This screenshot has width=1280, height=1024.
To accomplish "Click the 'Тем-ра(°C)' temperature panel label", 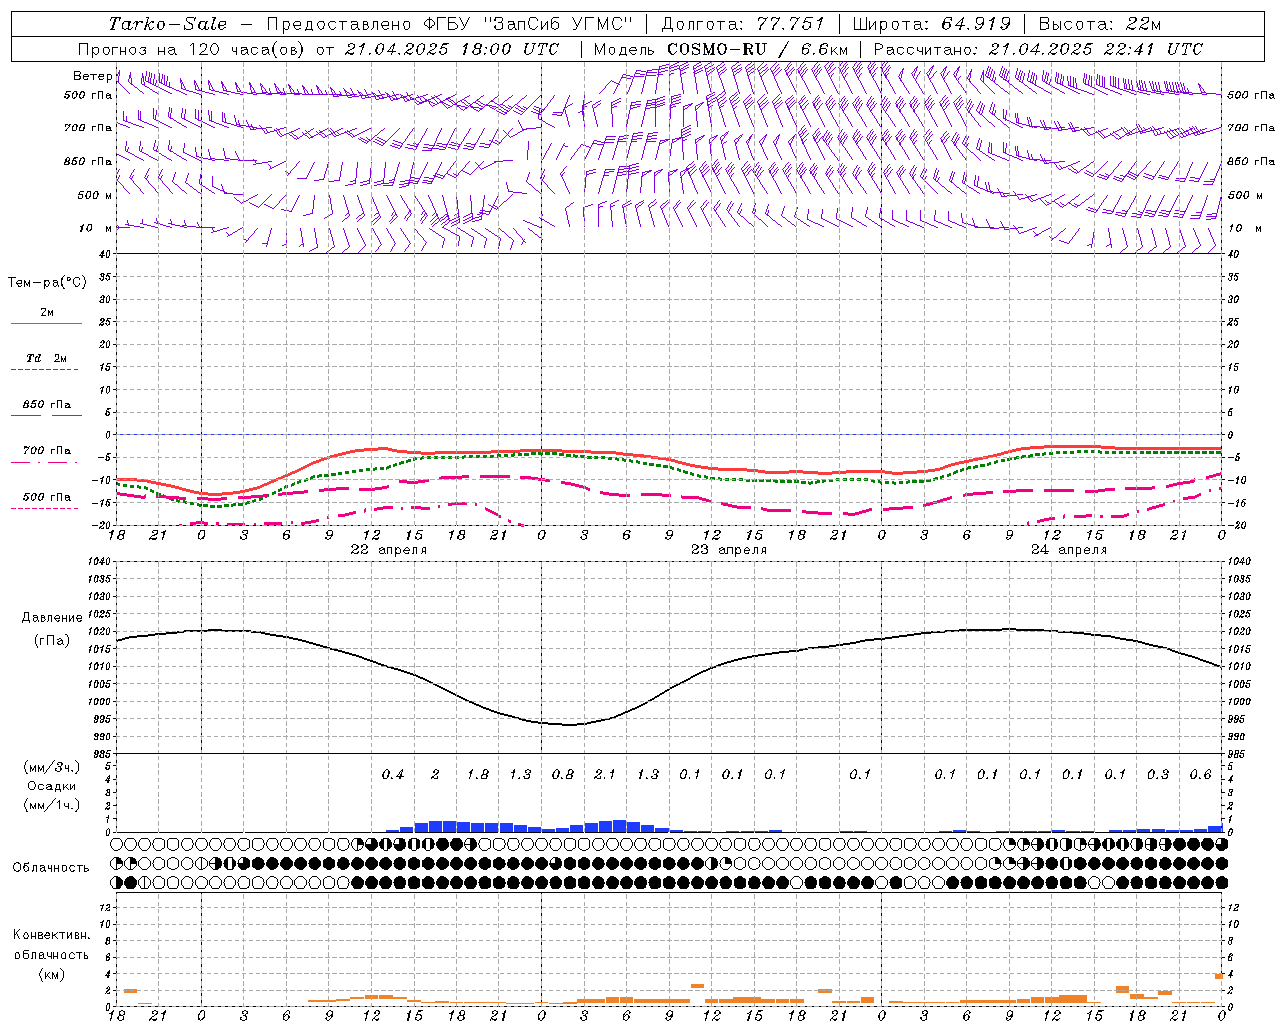I will click(x=47, y=283).
